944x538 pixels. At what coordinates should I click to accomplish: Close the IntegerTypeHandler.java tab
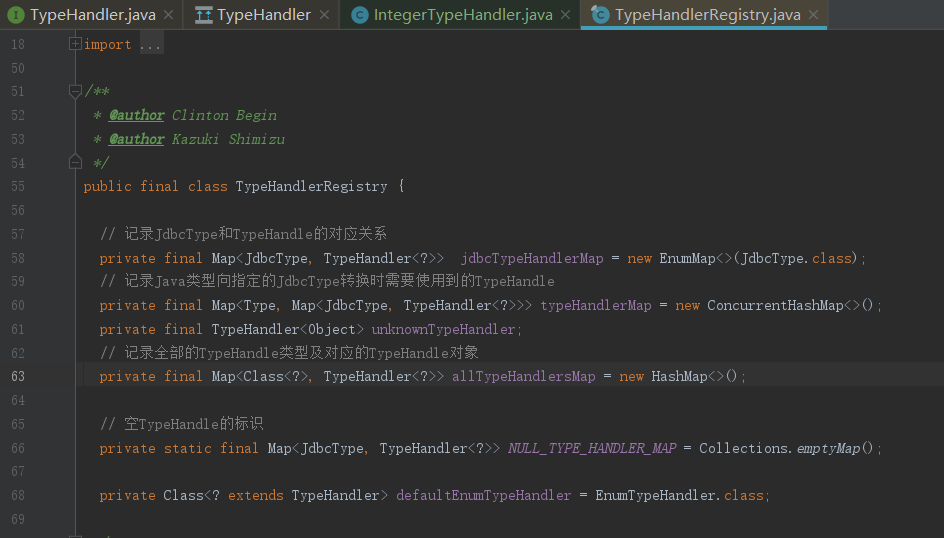tap(565, 14)
